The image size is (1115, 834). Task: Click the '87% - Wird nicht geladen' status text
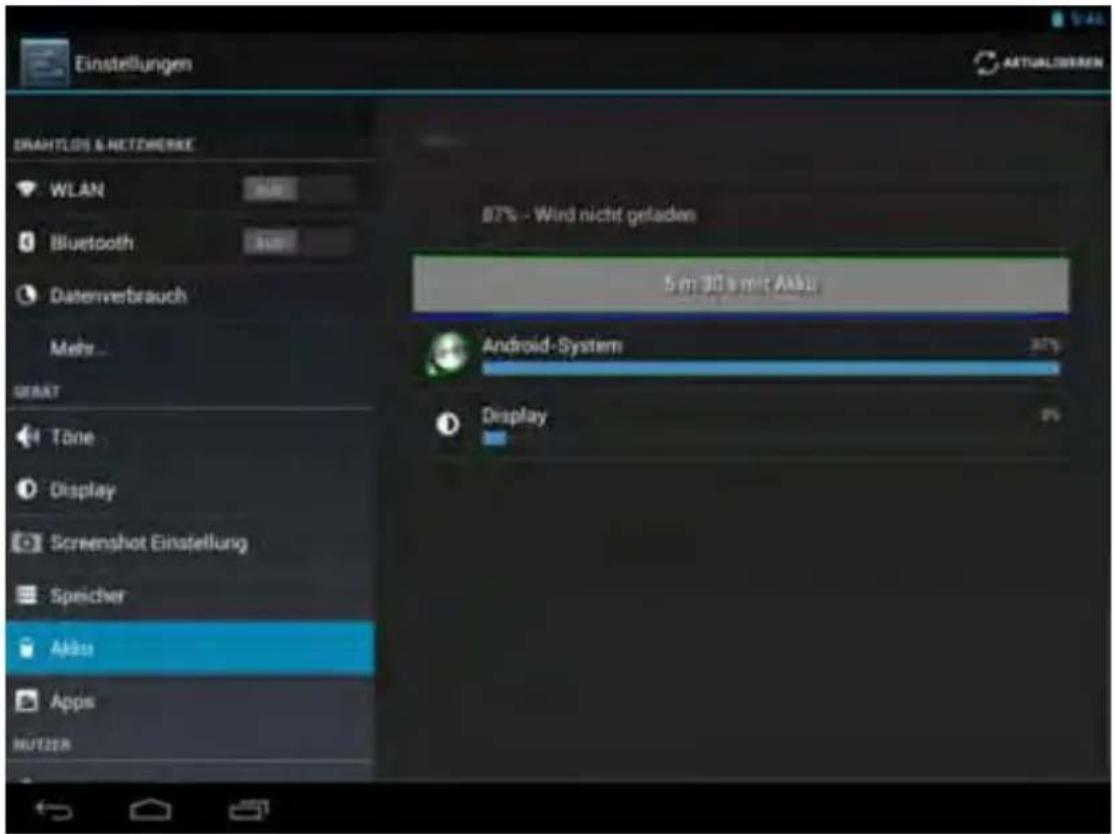(x=589, y=215)
